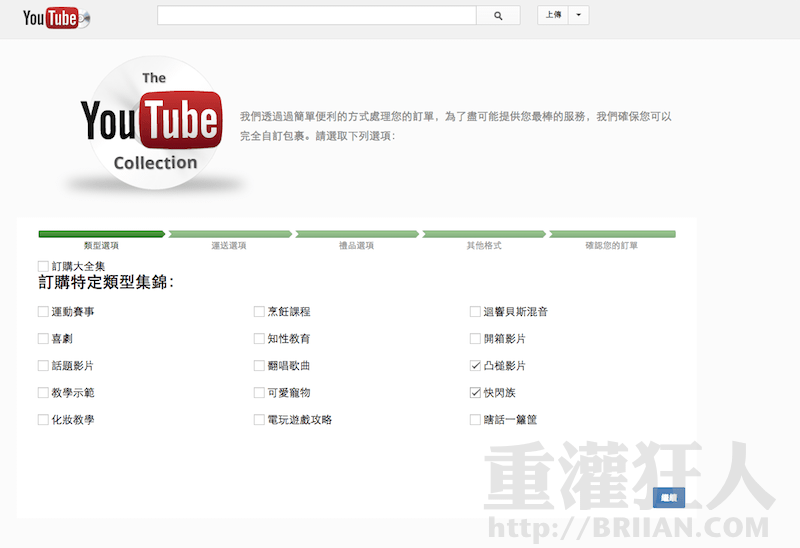This screenshot has height=548, width=800.
Task: Click the YouTube logo in the header
Action: click(55, 17)
